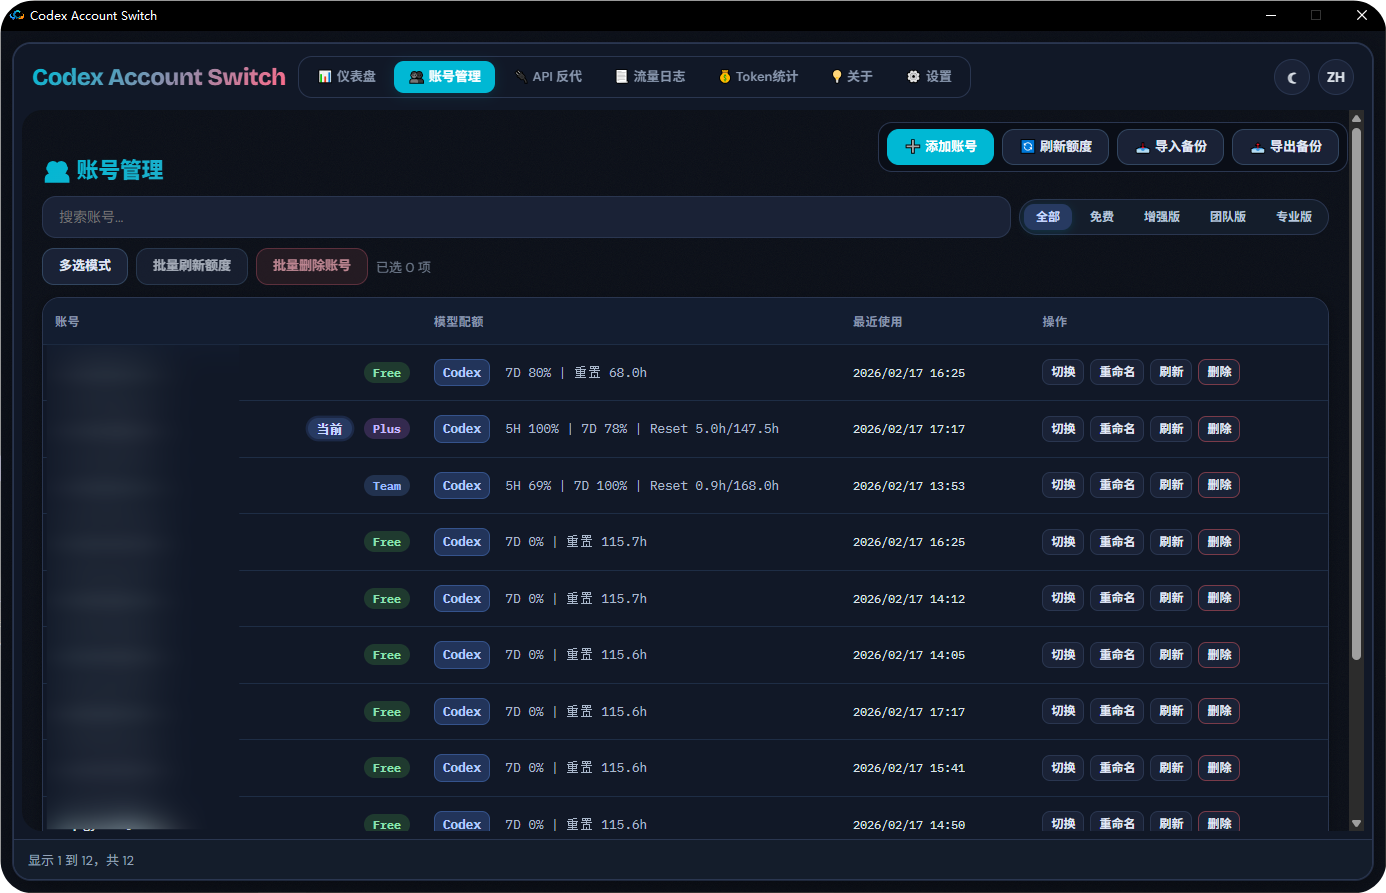Enable 多选模式
1386x893 pixels.
pyautogui.click(x=85, y=266)
